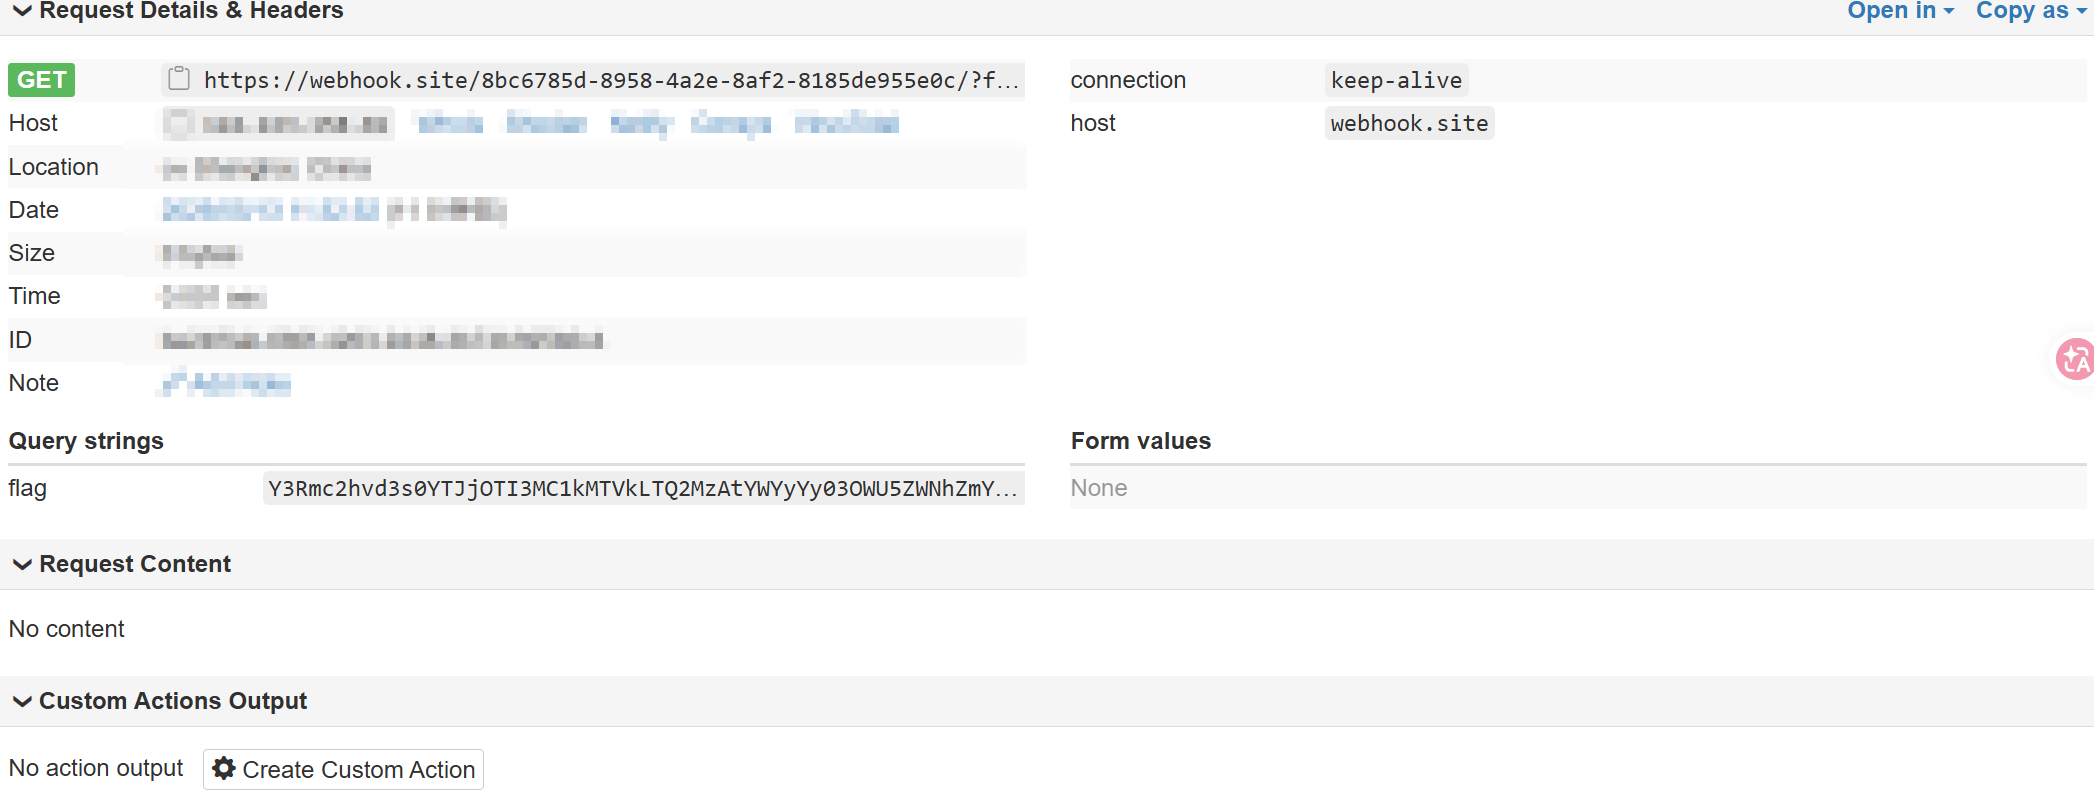
Task: Click the blurred request ID value
Action: (383, 340)
